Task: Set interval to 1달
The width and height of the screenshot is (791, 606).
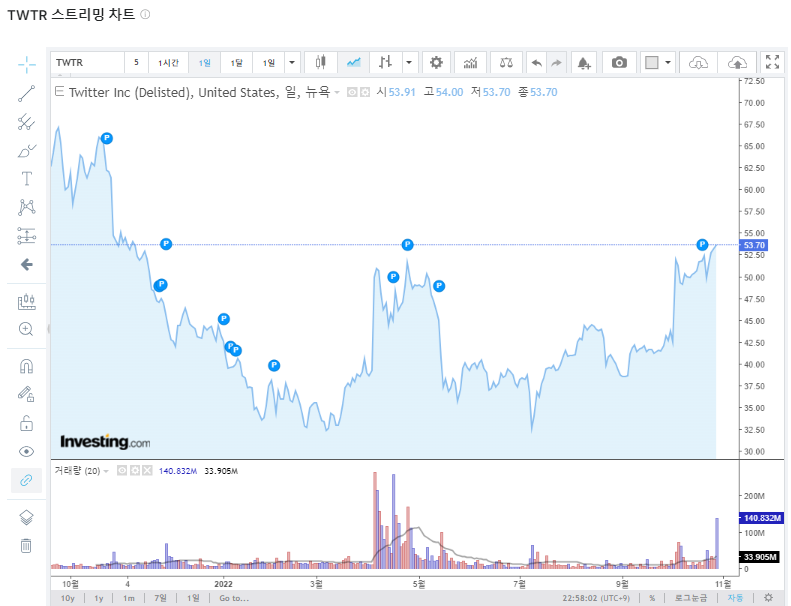Action: [x=237, y=63]
